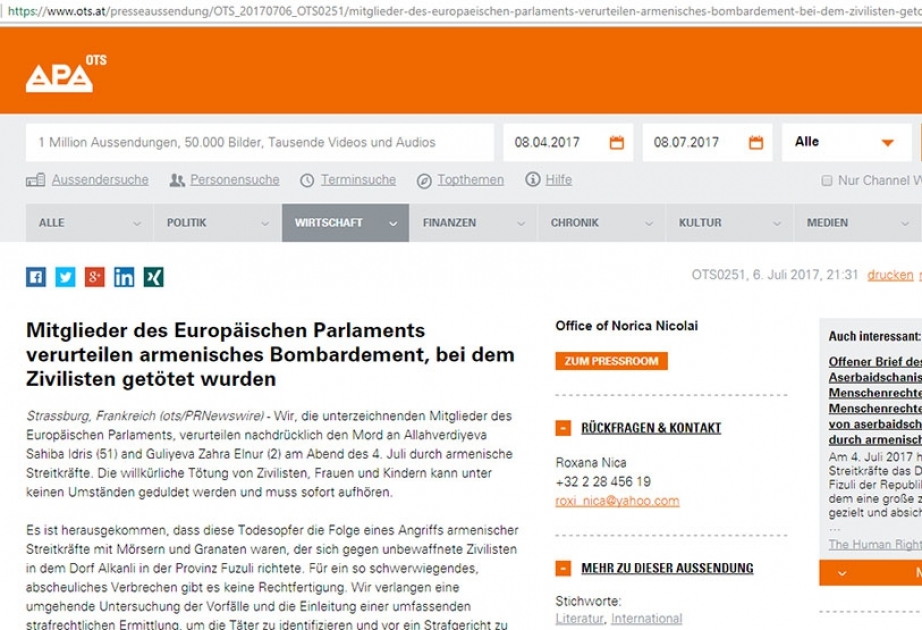Open the Topthemen link
922x630 pixels.
click(x=470, y=180)
